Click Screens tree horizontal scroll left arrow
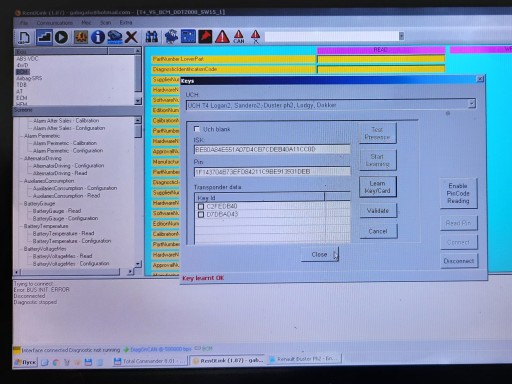512x384 pixels. coord(17,272)
